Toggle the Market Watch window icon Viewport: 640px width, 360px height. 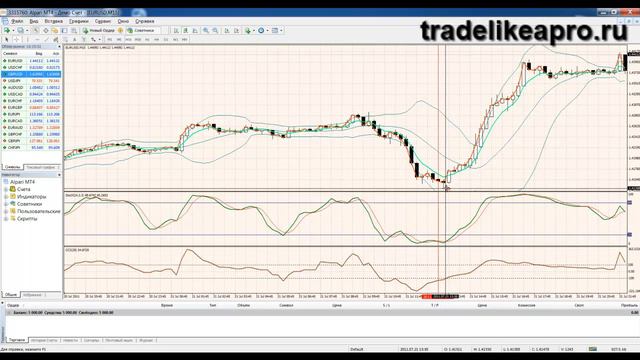click(x=36, y=30)
